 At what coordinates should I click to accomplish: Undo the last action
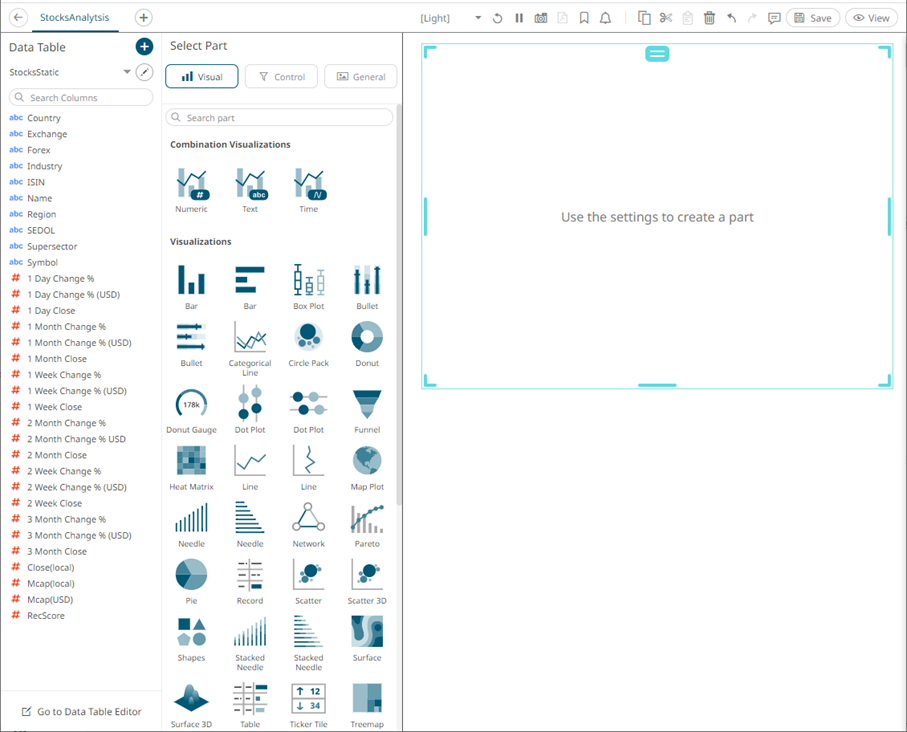tap(731, 17)
